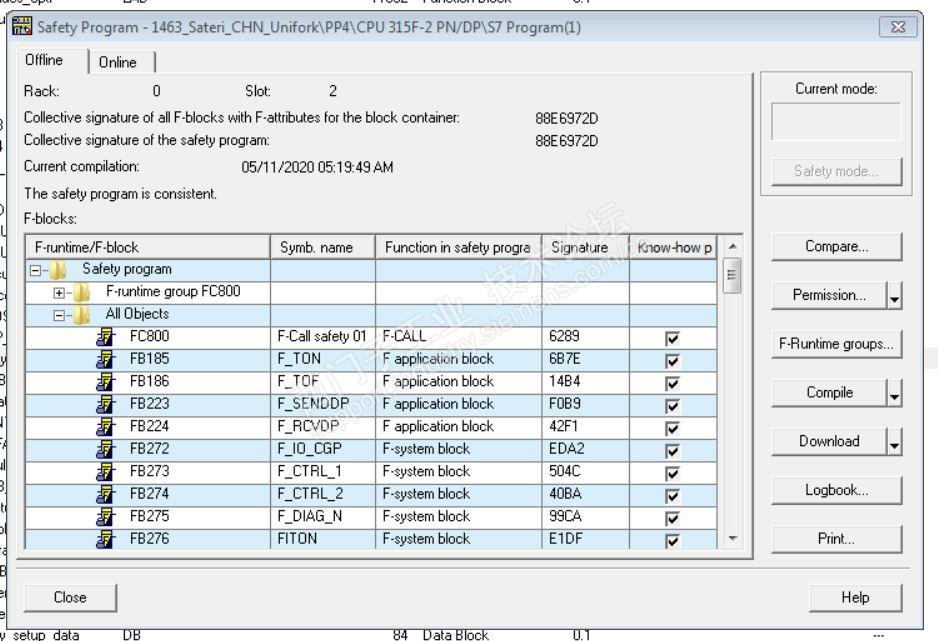This screenshot has width=938, height=641.
Task: Click the F-block icon for FB224
Action: [105, 427]
